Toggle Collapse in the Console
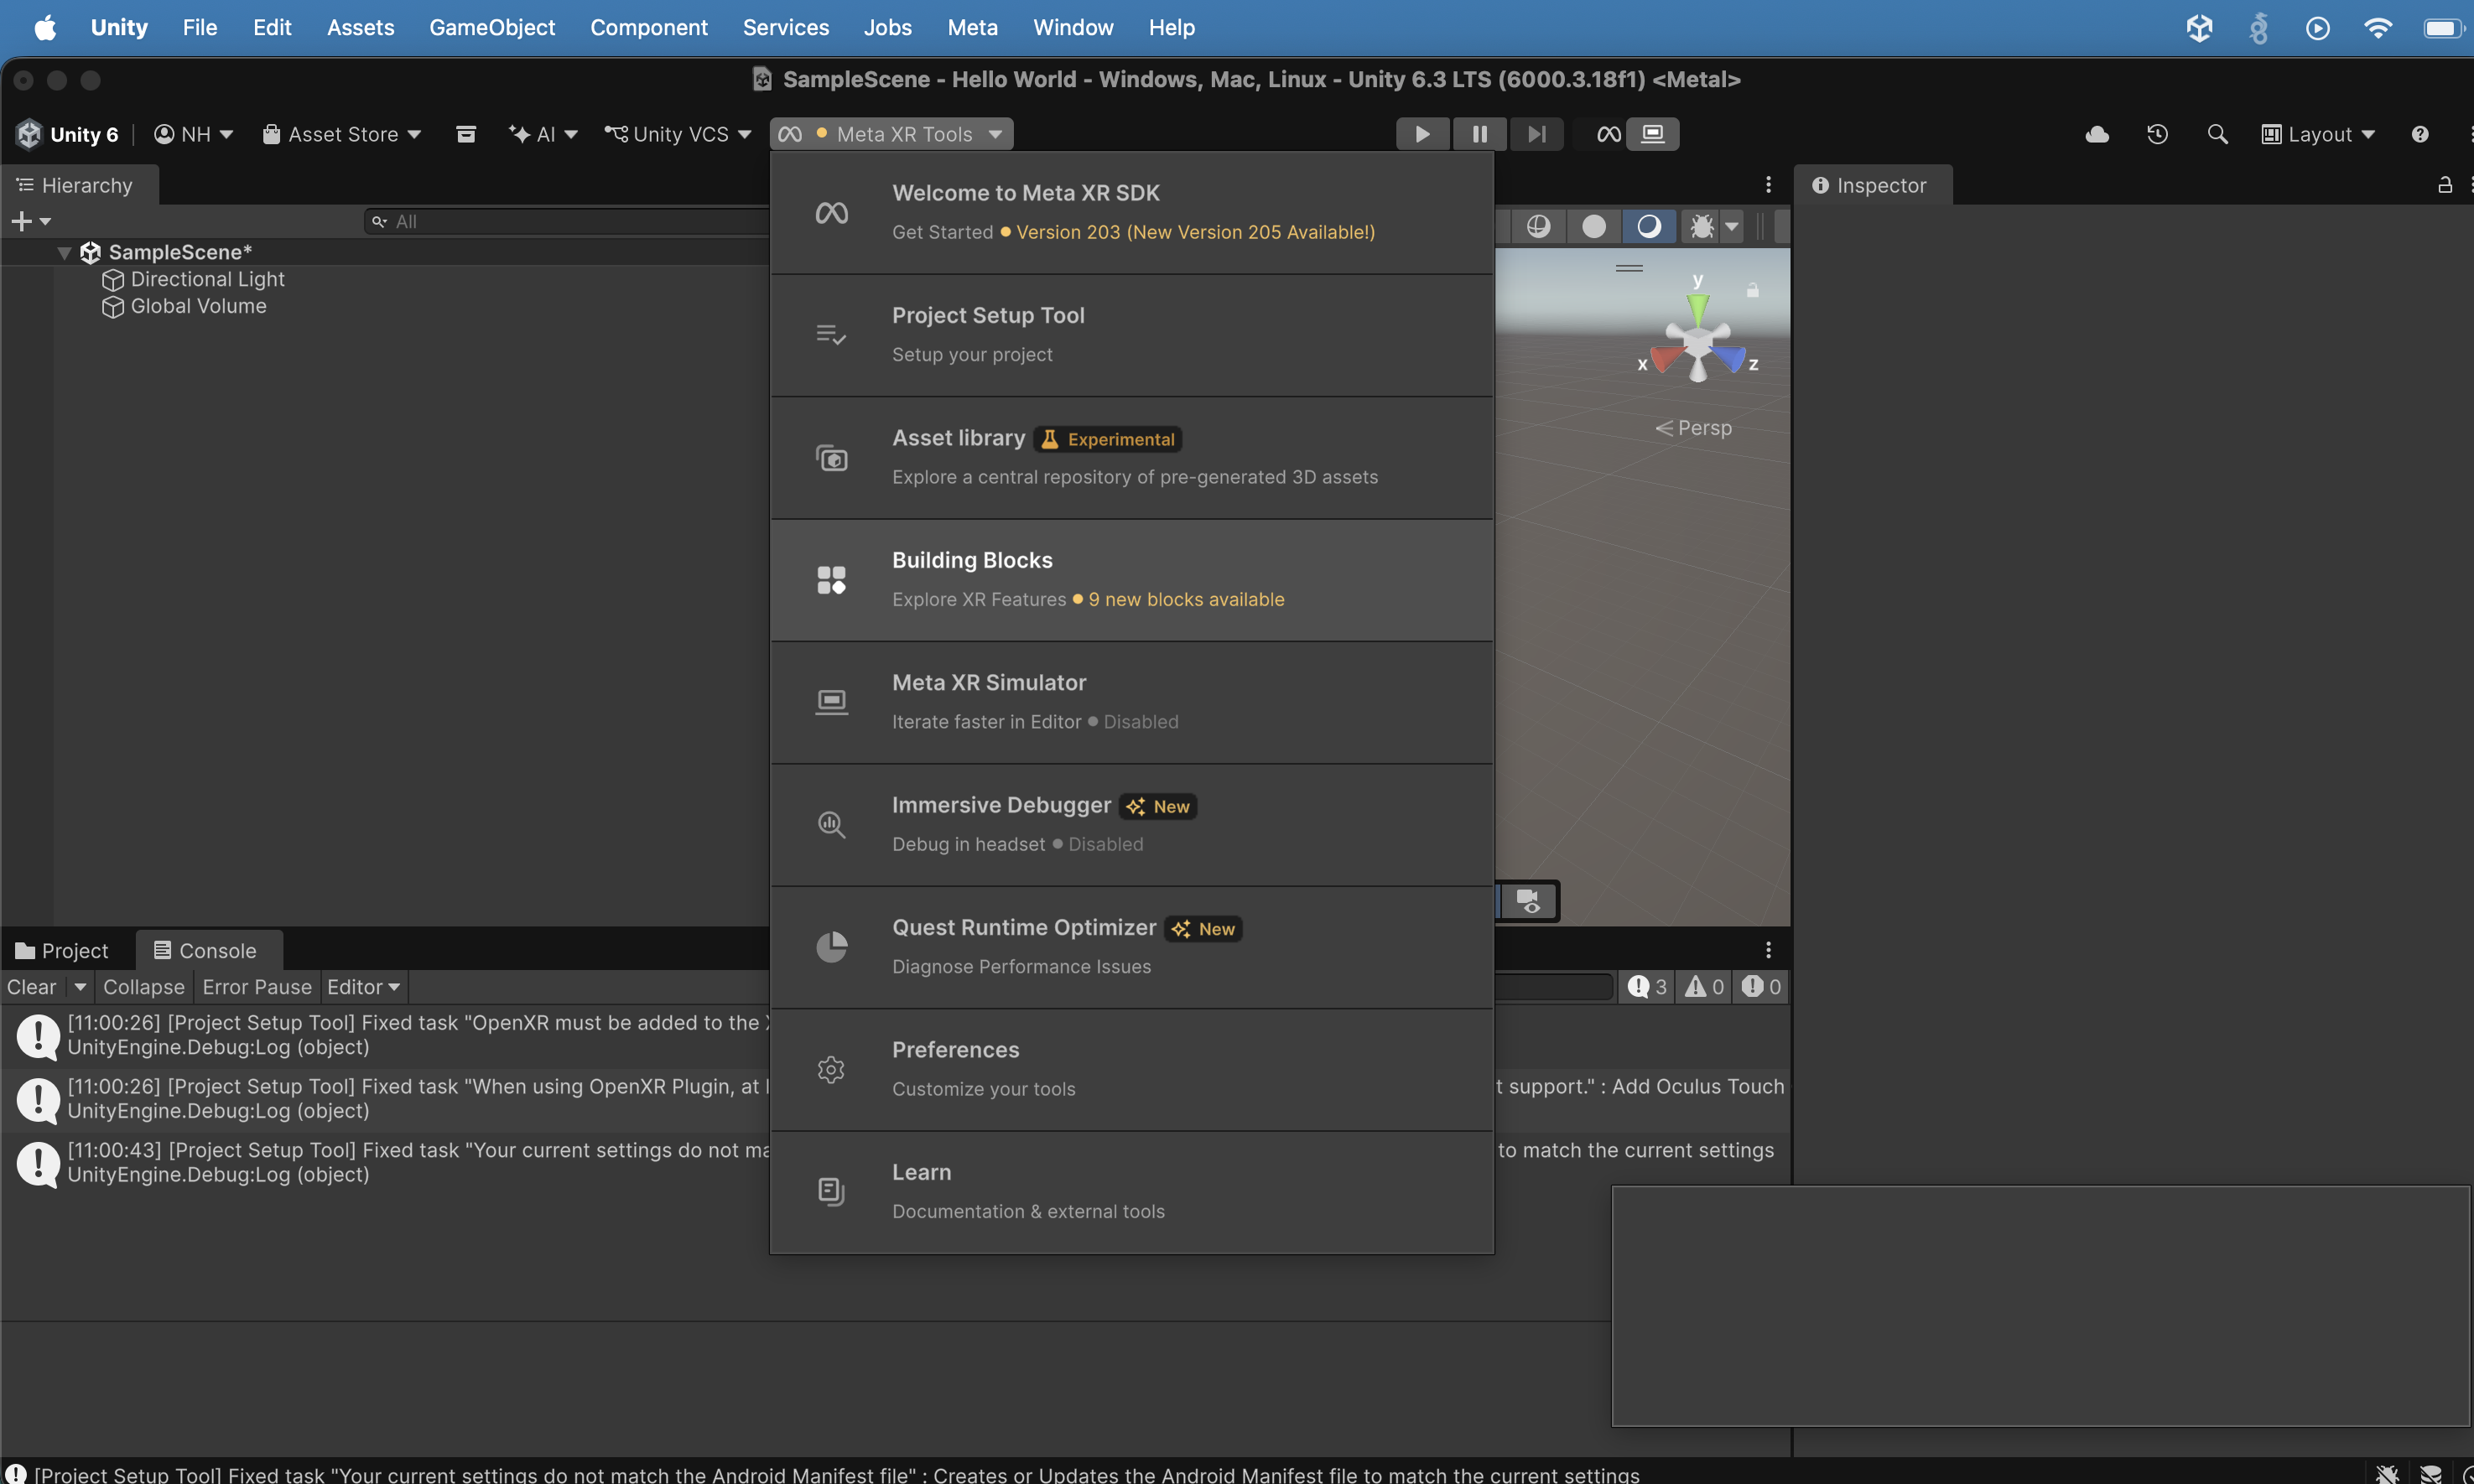 click(x=144, y=987)
